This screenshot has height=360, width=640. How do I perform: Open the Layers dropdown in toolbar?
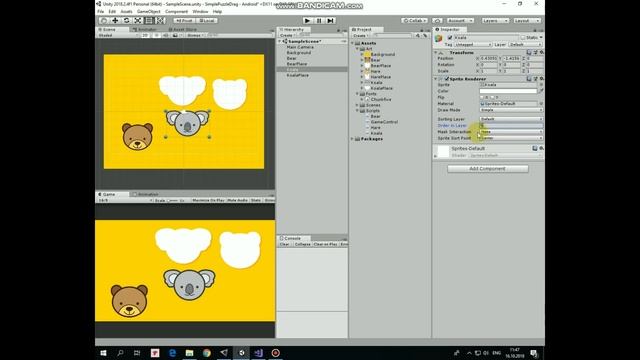tap(495, 20)
